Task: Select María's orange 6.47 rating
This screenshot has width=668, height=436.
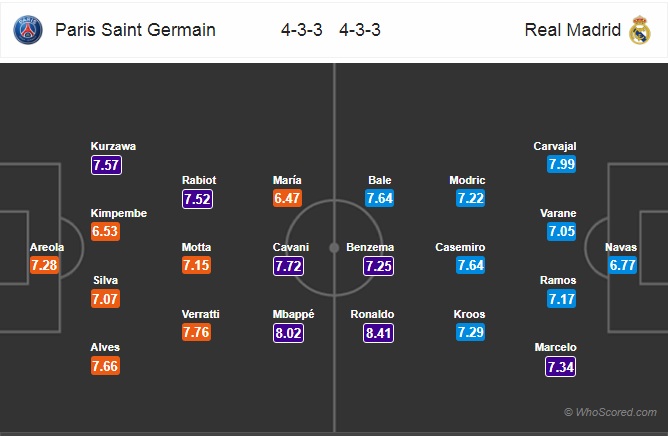Action: click(288, 198)
